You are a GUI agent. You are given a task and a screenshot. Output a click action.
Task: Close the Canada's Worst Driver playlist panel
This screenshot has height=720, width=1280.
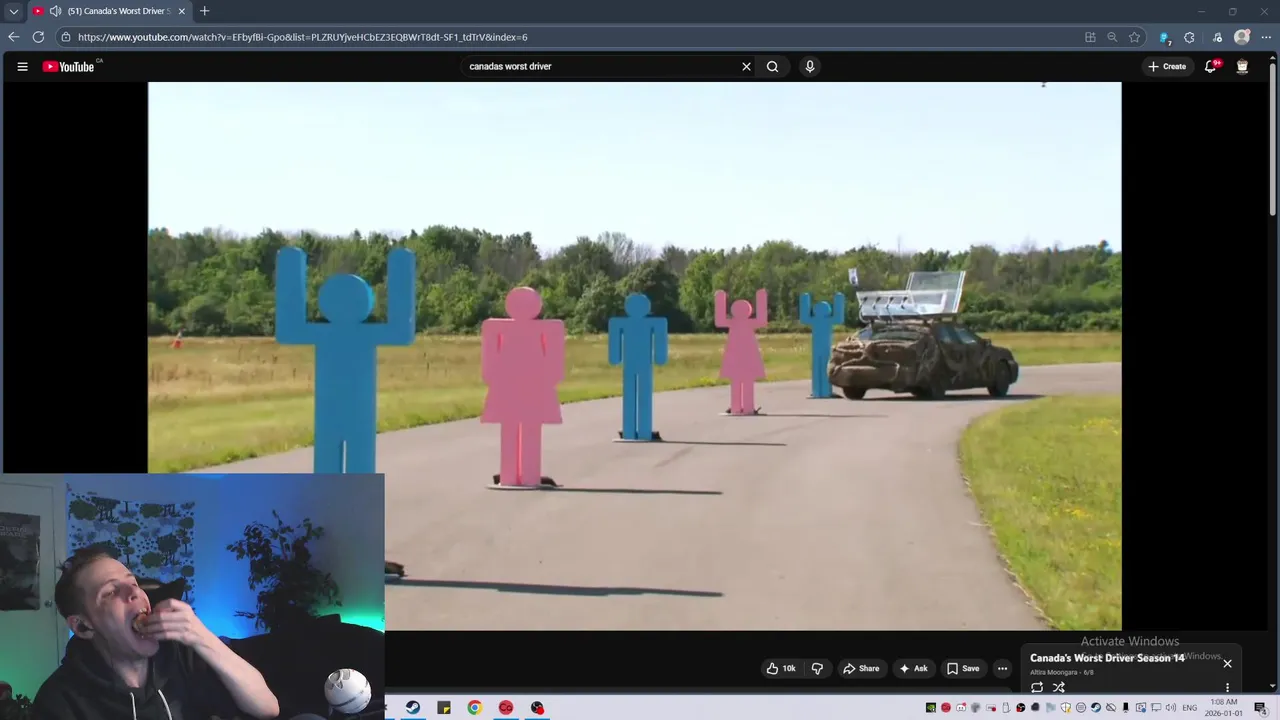pos(1227,663)
